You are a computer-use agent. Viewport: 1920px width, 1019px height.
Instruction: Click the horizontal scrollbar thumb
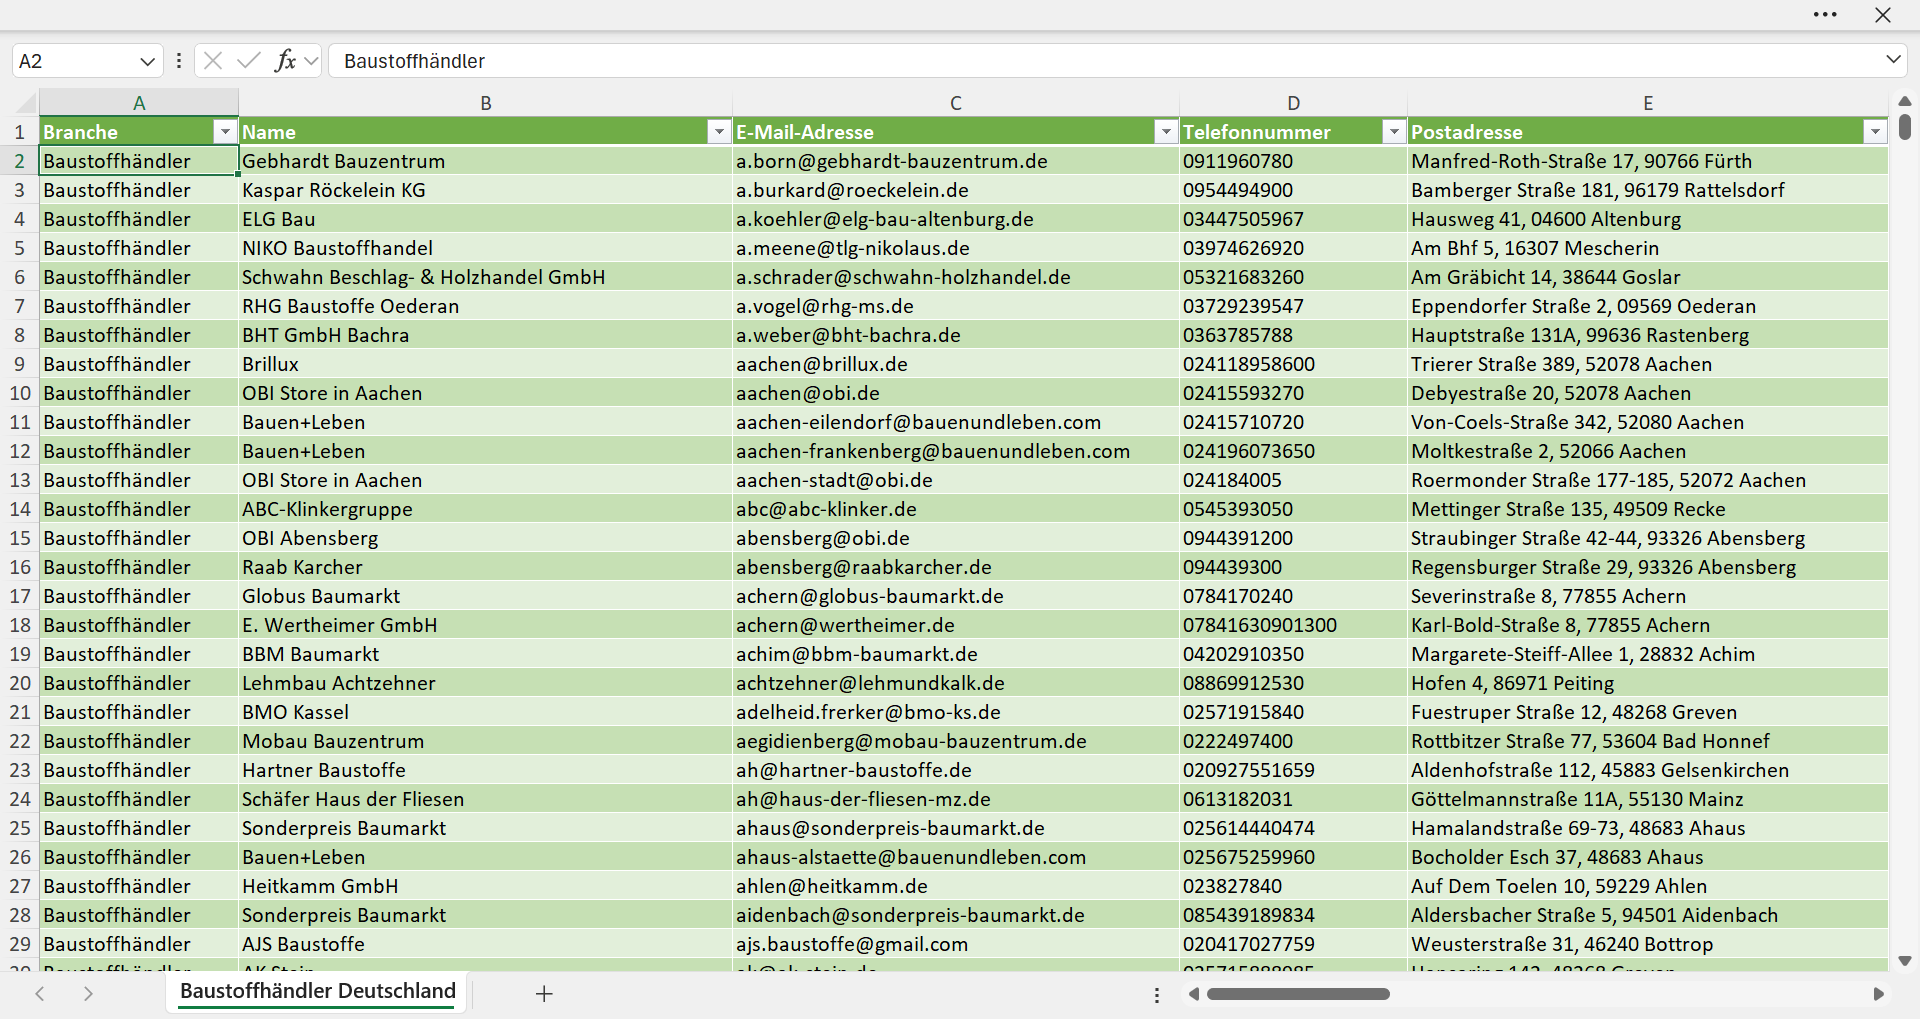(x=1298, y=994)
